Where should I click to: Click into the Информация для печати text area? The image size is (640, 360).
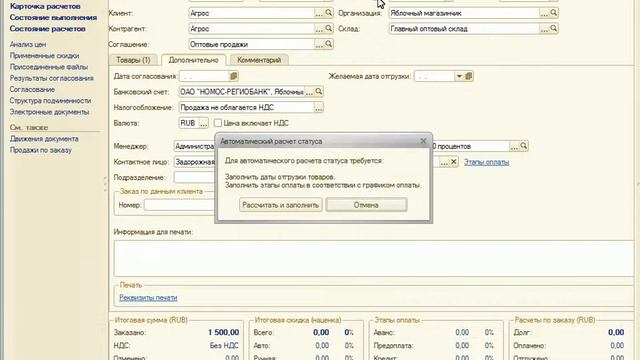tap(373, 258)
